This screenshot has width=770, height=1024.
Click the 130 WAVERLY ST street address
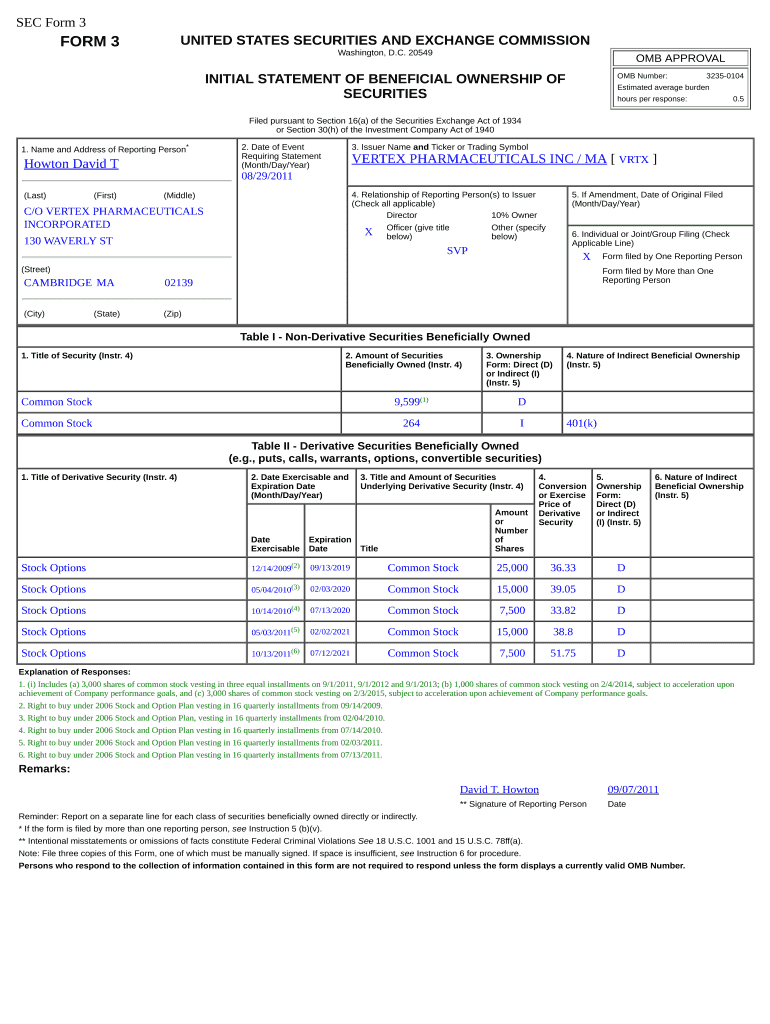pyautogui.click(x=68, y=241)
